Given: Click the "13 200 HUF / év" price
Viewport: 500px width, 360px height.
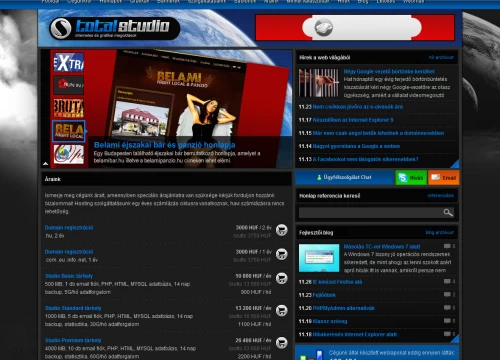Looking at the screenshot, I should (253, 308).
